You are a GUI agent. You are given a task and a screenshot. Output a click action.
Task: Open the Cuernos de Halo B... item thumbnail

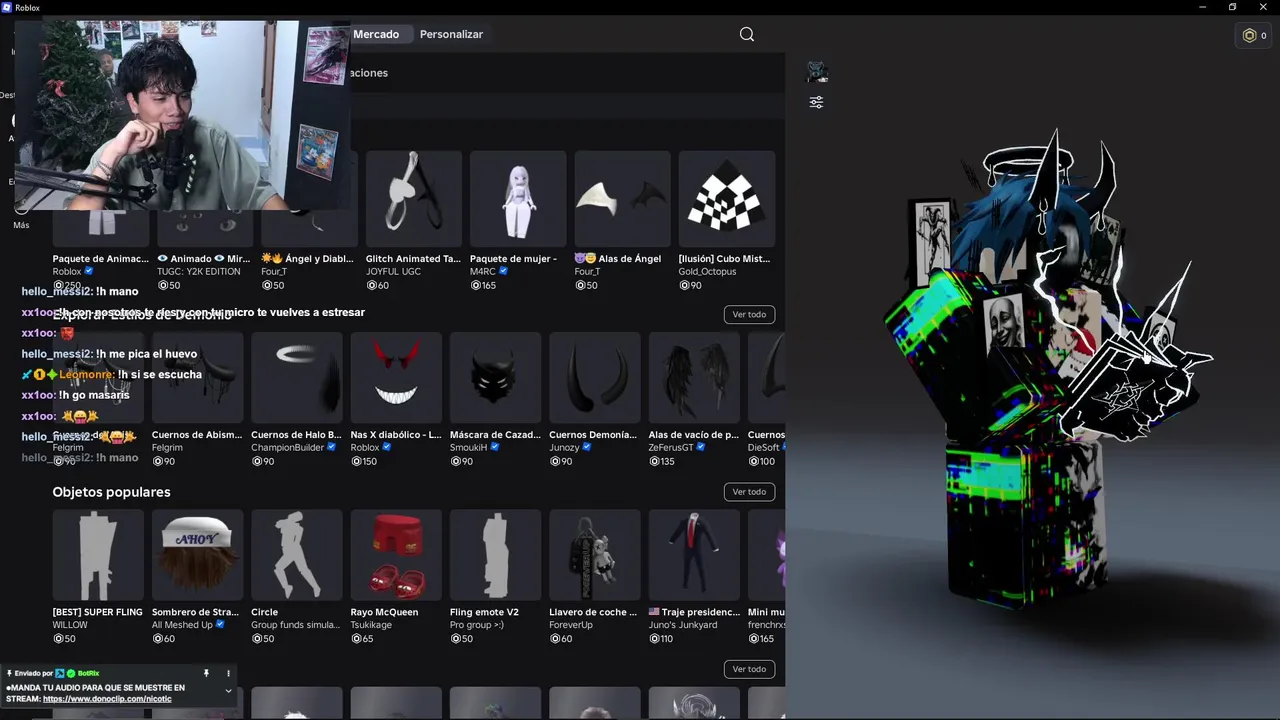point(296,378)
